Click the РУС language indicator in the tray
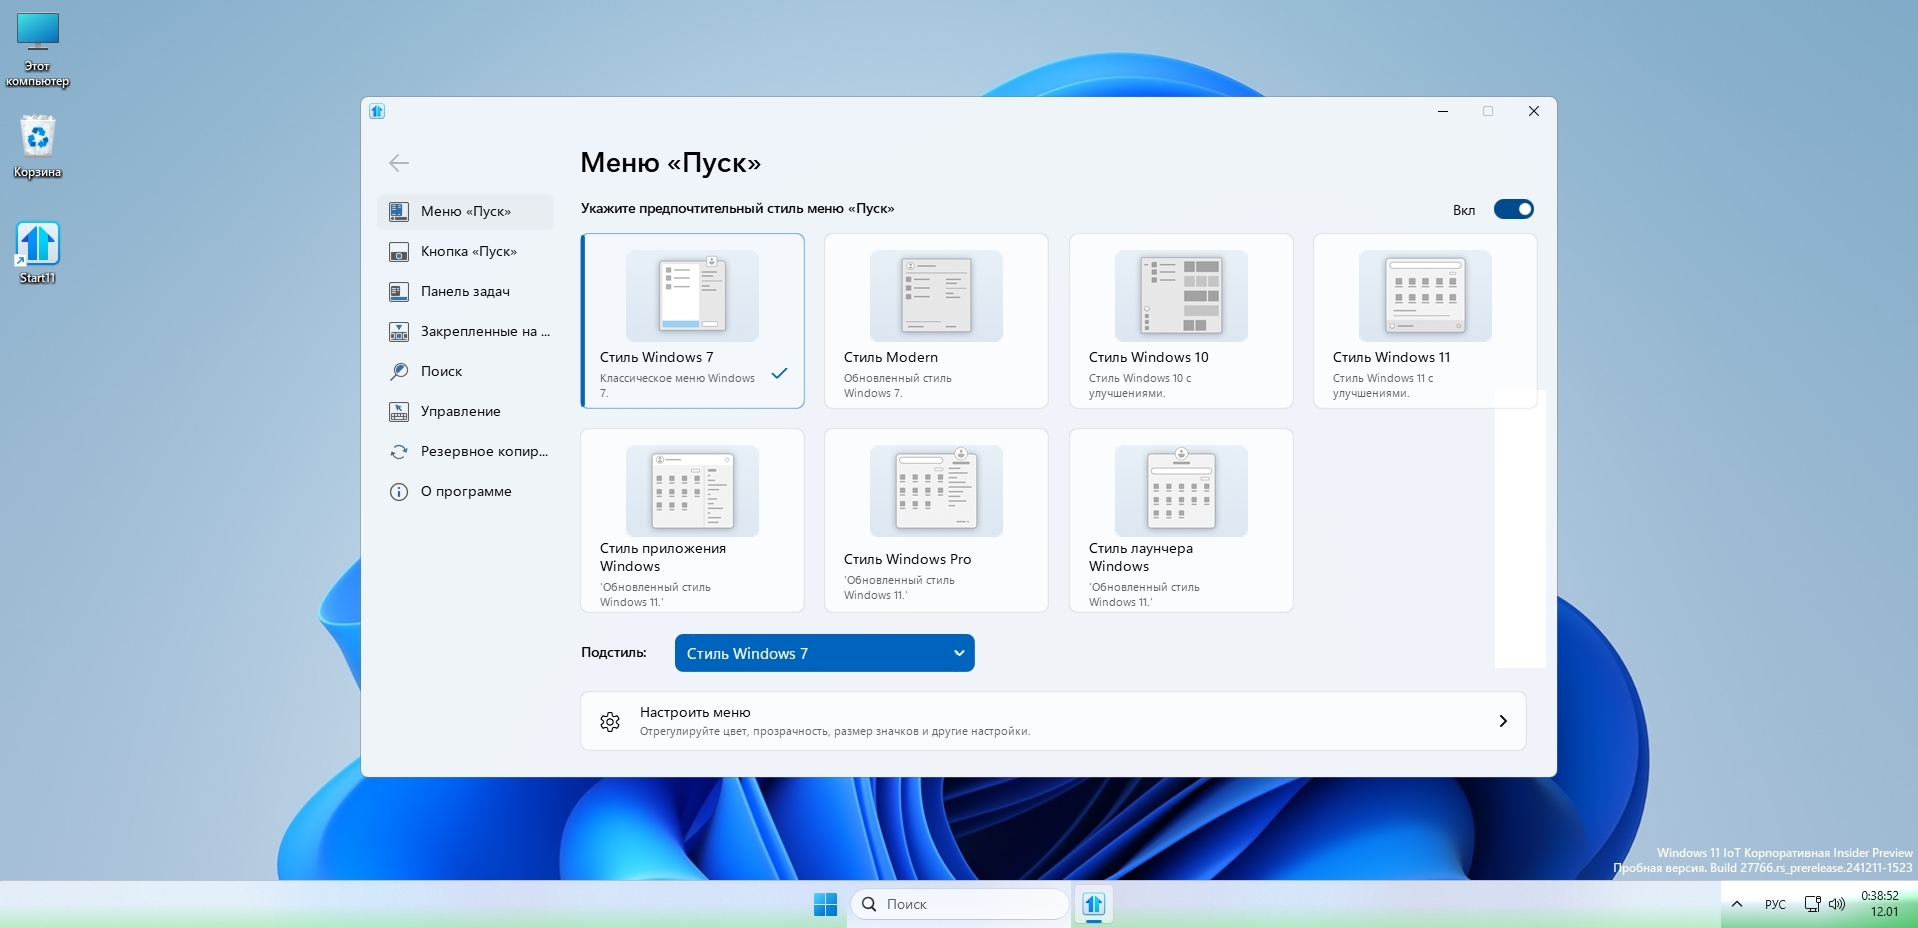This screenshot has width=1918, height=928. click(x=1775, y=904)
